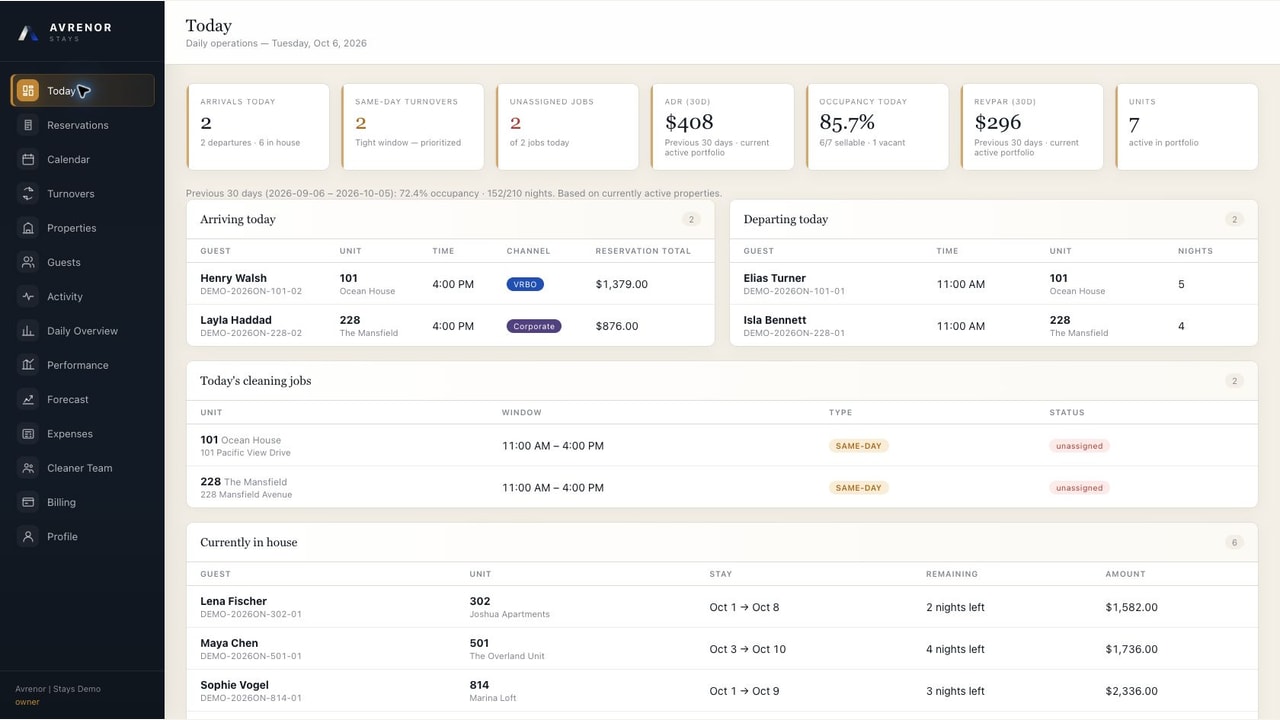Screen dimensions: 1280x720
Task: Open the Properties building icon
Action: (x=28, y=228)
